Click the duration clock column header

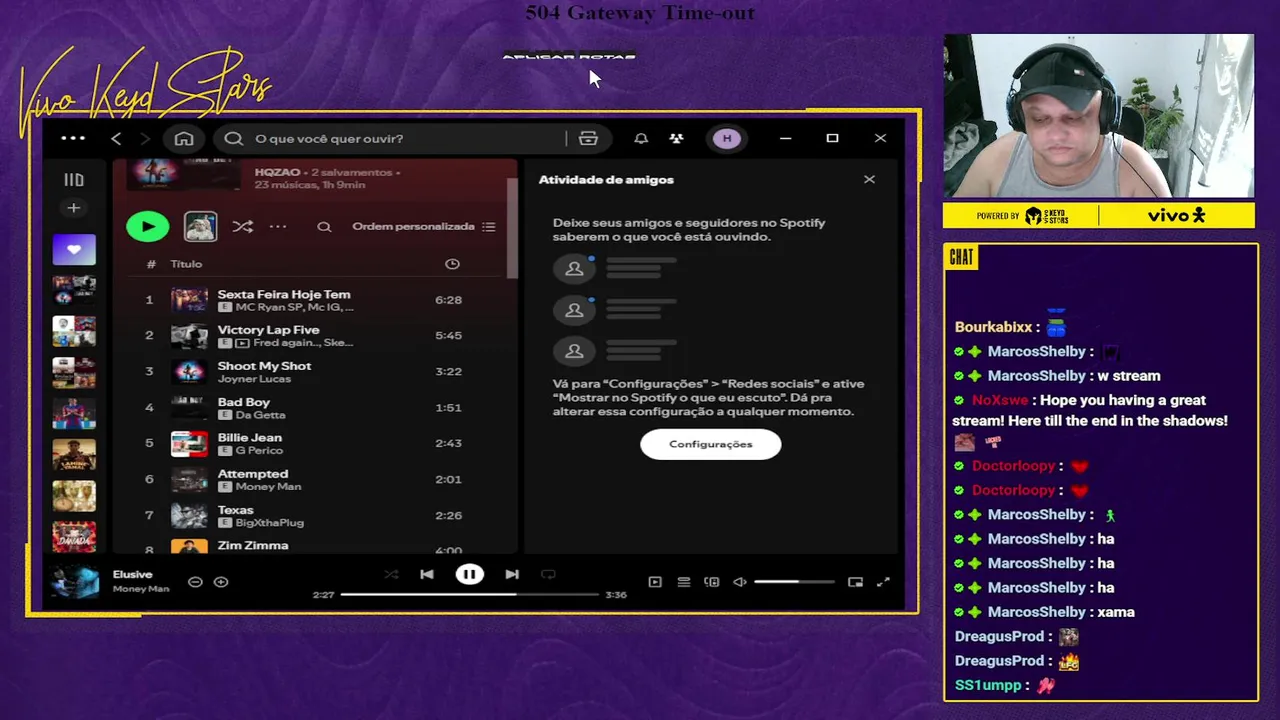point(452,264)
